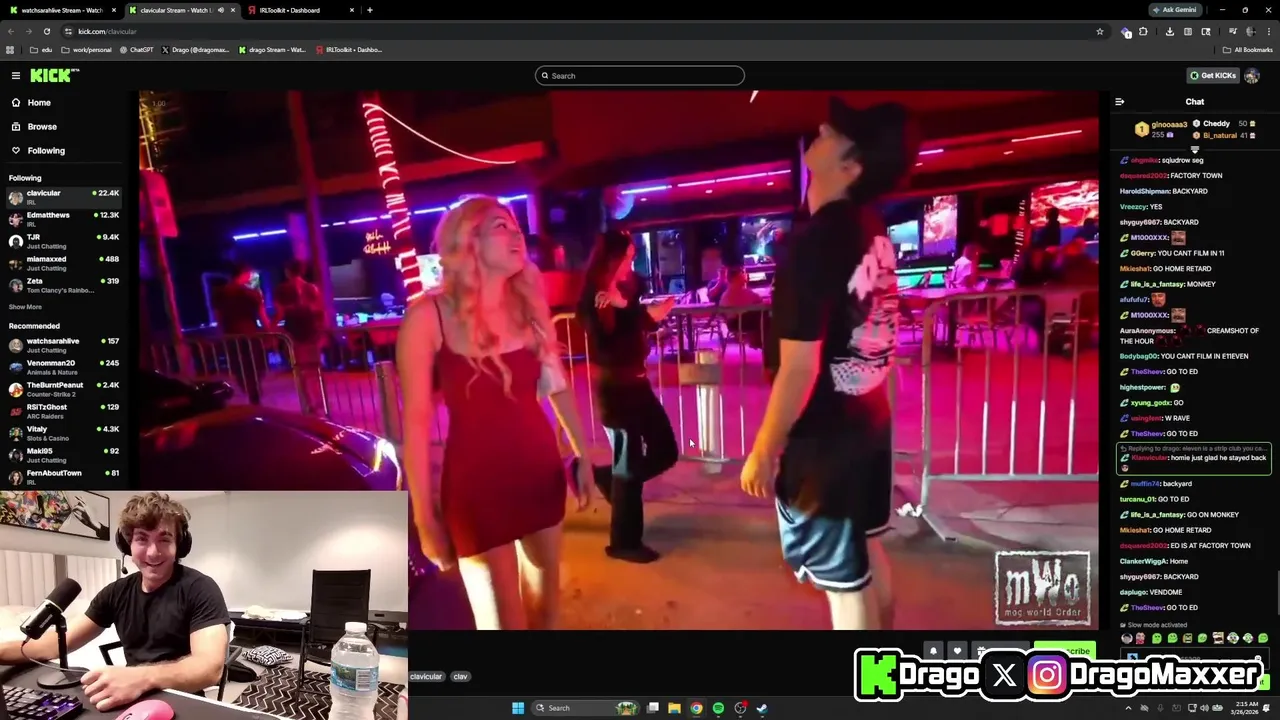Click Ask Gemini button
This screenshot has width=1280, height=720.
tap(1174, 10)
